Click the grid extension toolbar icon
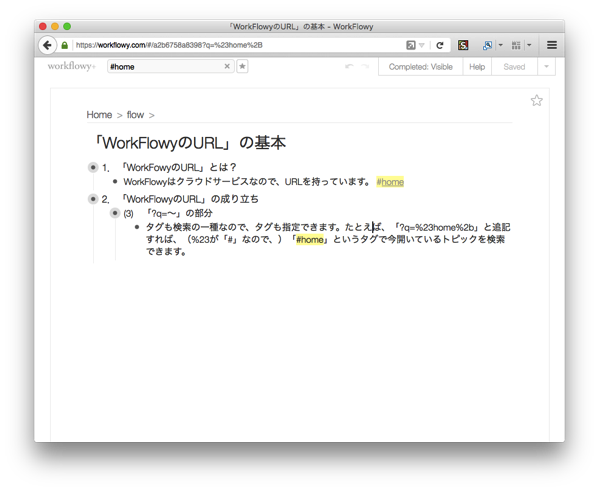Screen dimensions: 599x491 pyautogui.click(x=516, y=45)
